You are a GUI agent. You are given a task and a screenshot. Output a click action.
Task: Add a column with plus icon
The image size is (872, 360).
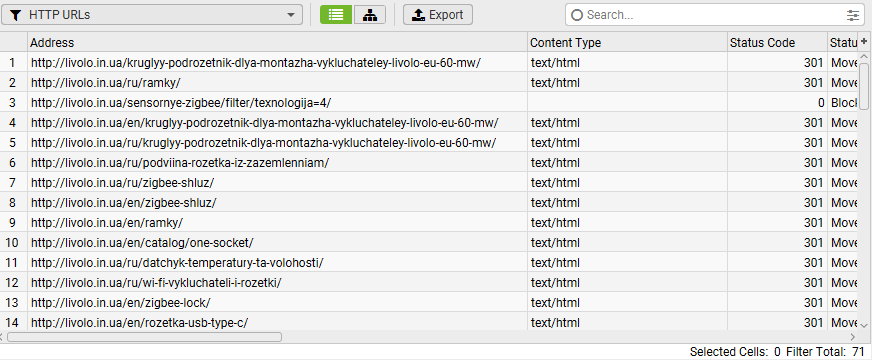[864, 42]
